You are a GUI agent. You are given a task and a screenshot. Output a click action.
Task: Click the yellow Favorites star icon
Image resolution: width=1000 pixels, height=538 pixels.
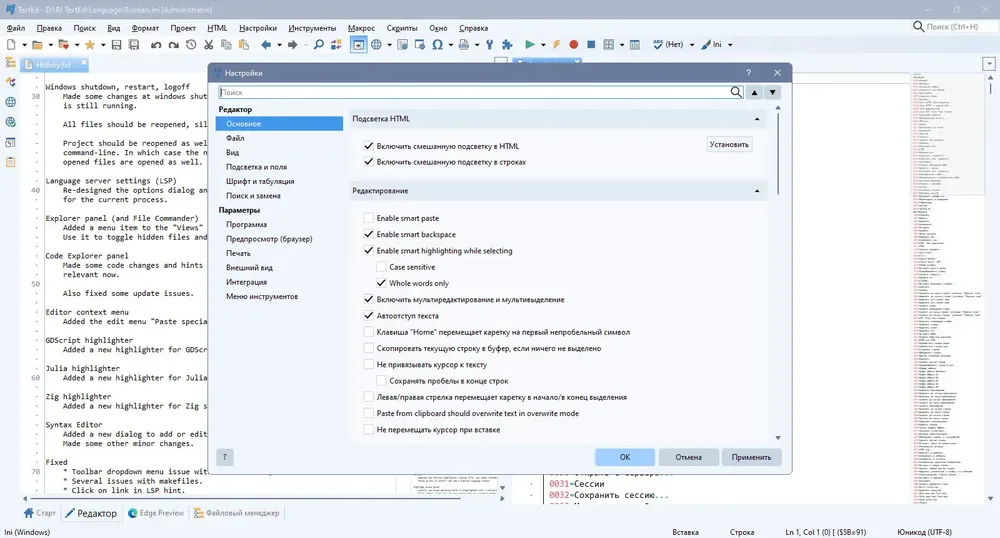point(90,45)
